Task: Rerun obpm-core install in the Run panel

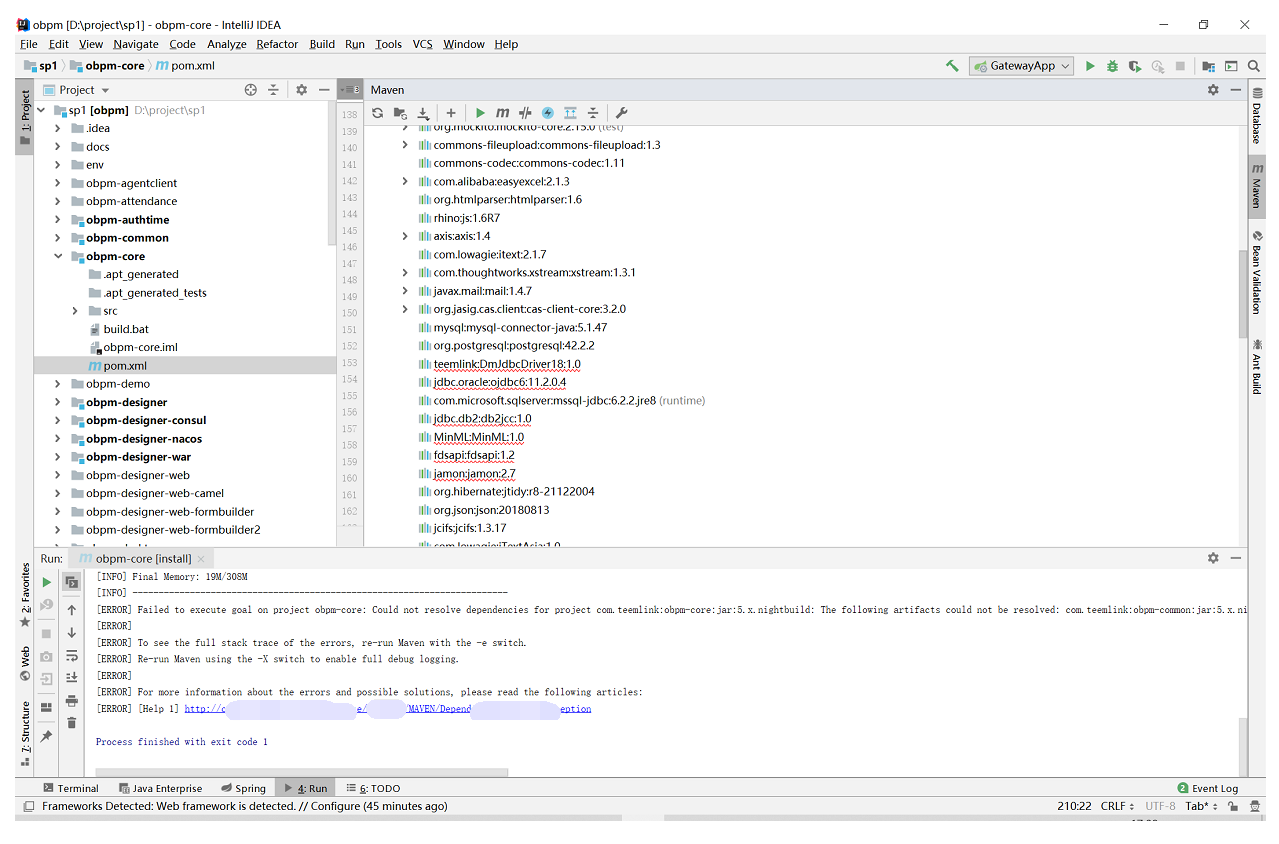Action: pyautogui.click(x=46, y=582)
